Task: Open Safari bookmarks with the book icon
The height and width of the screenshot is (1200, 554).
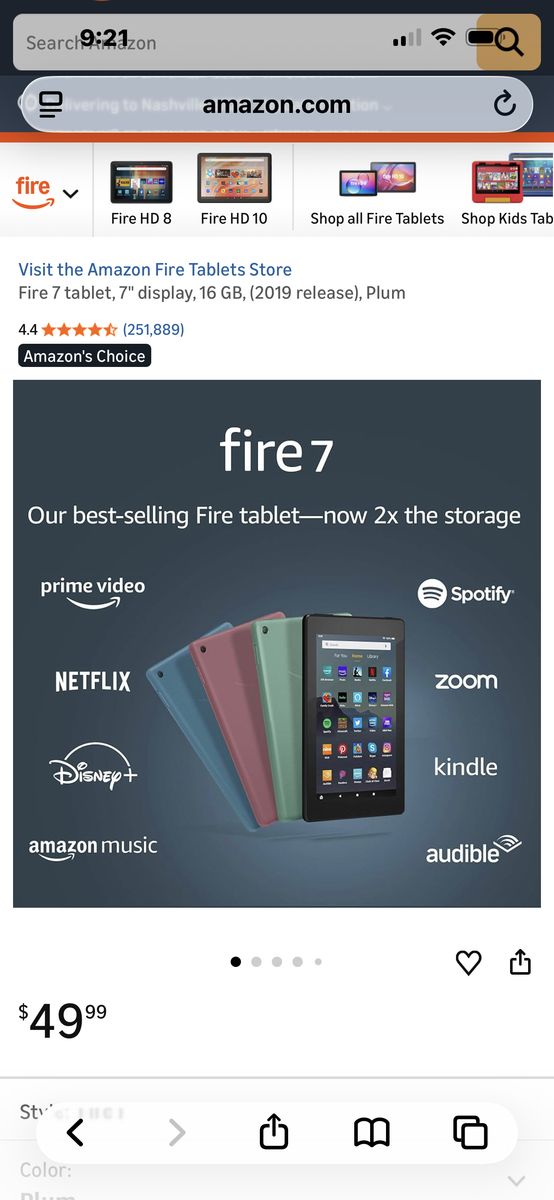Action: [372, 1132]
